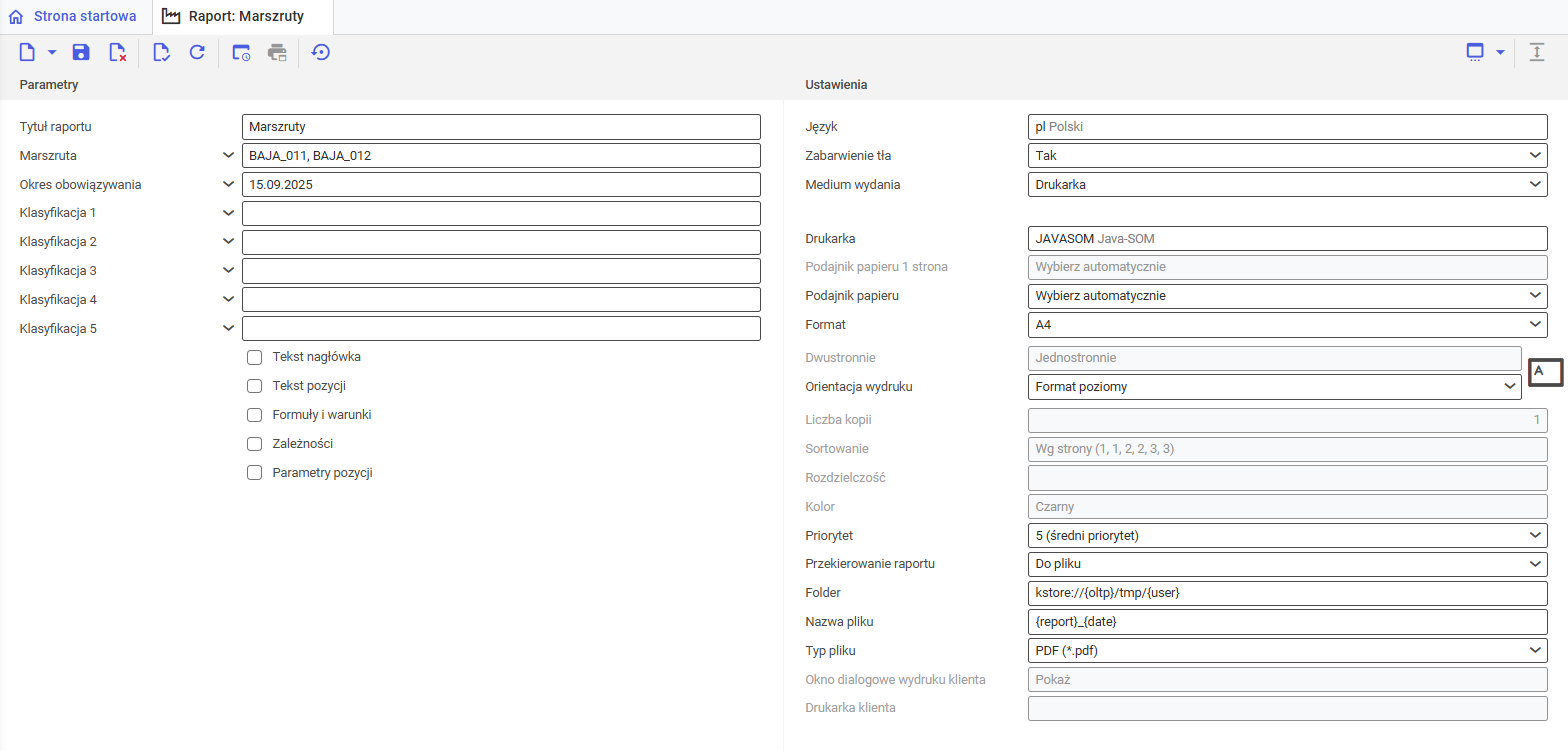Click the restore history icon
Viewport: 1568px width, 751px height.
(321, 52)
